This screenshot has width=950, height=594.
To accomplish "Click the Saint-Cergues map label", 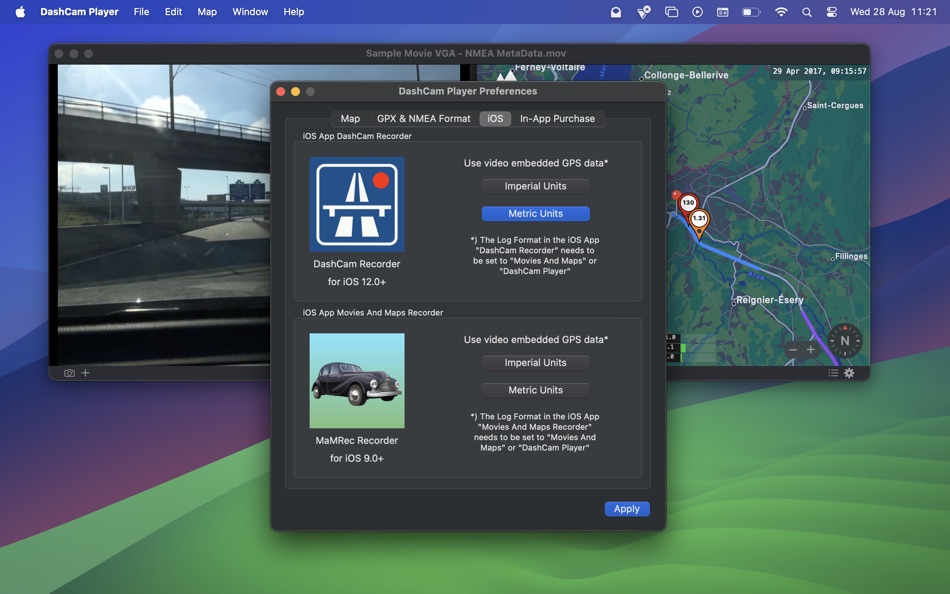I will (x=835, y=105).
